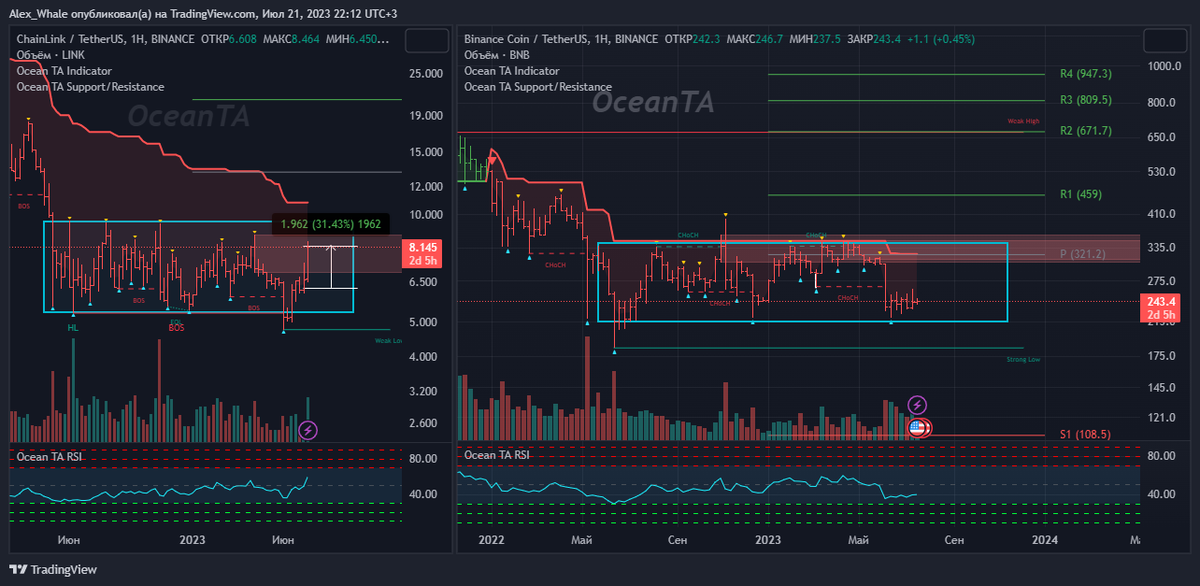The width and height of the screenshot is (1200, 586).
Task: Click the R4 (947.3) resistance label
Action: [1085, 74]
